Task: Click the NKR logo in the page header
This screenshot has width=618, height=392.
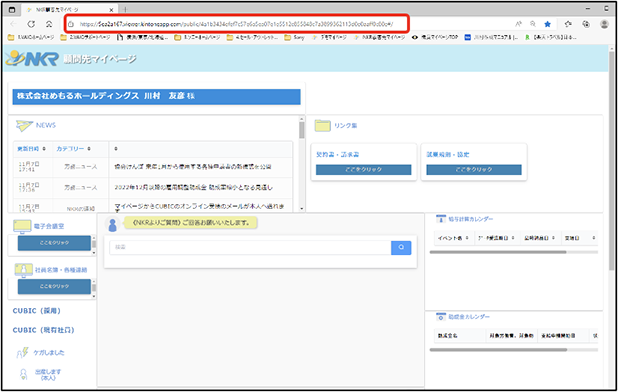Action: [32, 58]
